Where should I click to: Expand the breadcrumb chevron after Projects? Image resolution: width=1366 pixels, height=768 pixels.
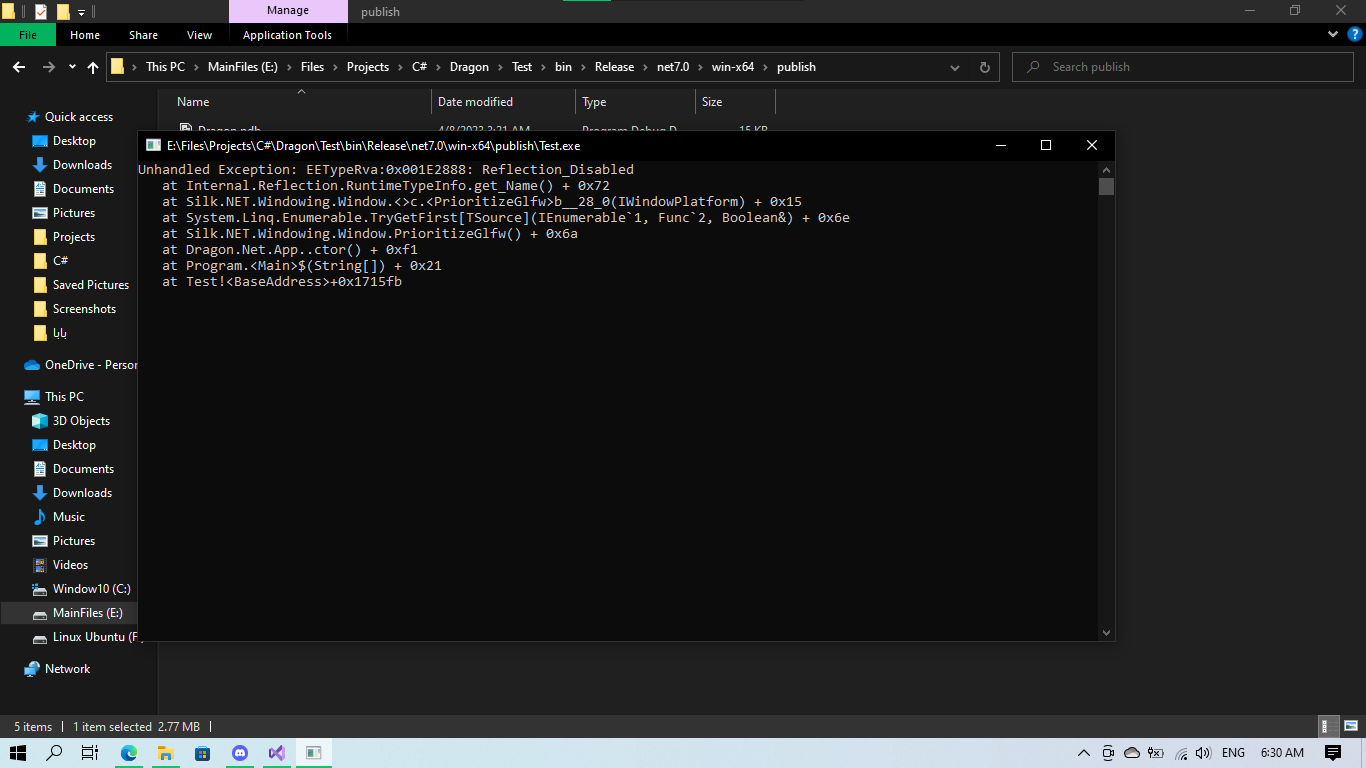[400, 67]
